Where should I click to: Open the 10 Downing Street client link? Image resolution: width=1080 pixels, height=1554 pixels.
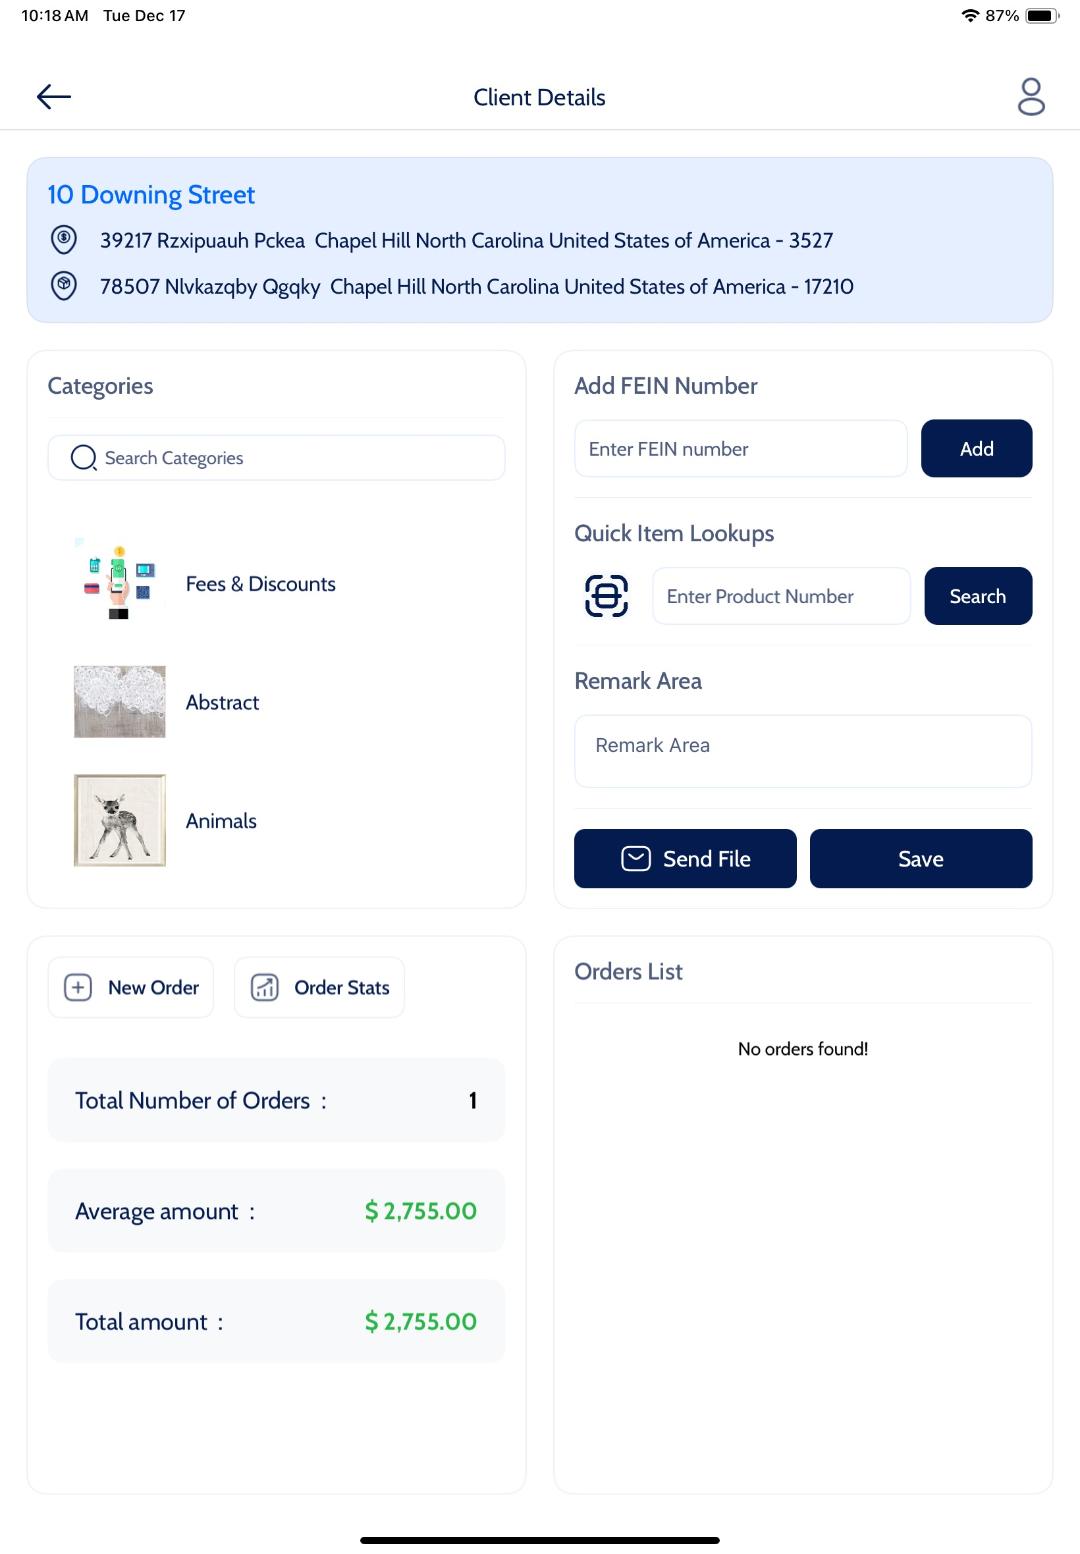click(150, 194)
